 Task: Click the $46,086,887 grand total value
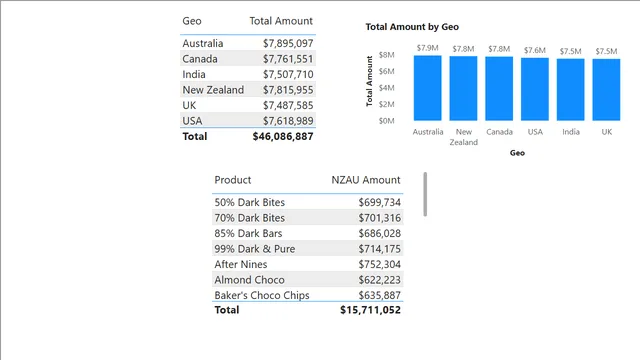click(283, 136)
